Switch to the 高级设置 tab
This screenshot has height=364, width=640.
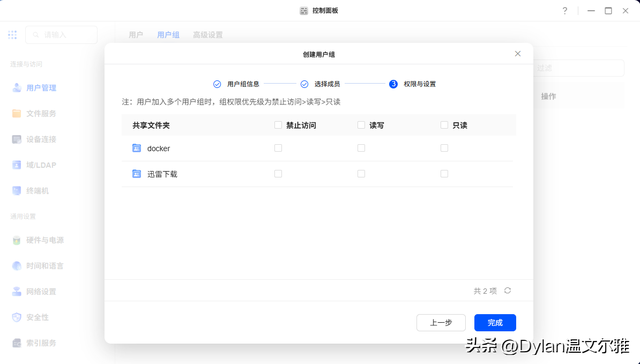pyautogui.click(x=208, y=35)
